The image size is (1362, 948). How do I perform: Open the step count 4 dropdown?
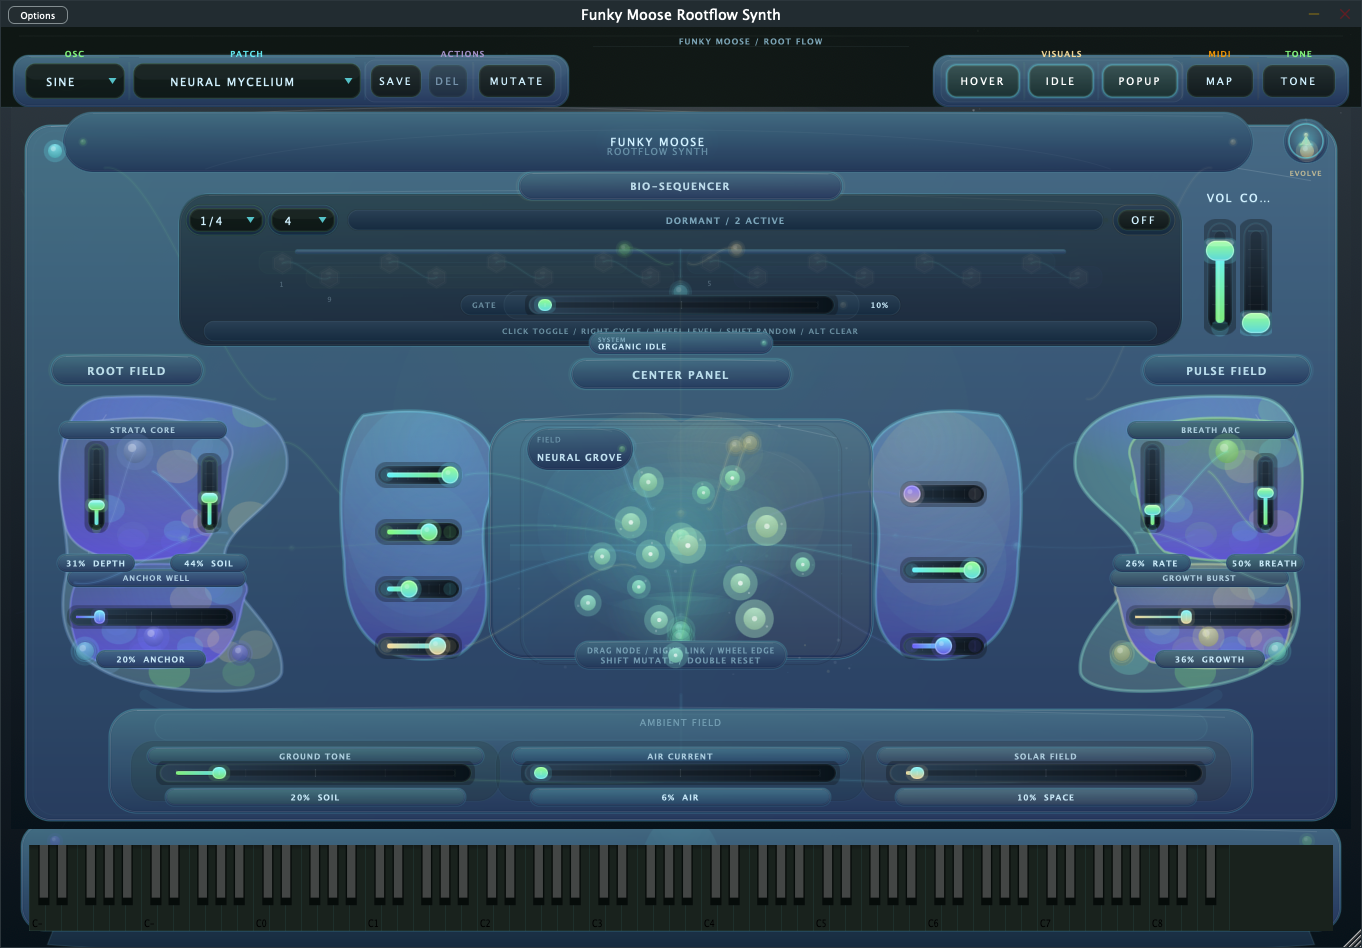(303, 220)
